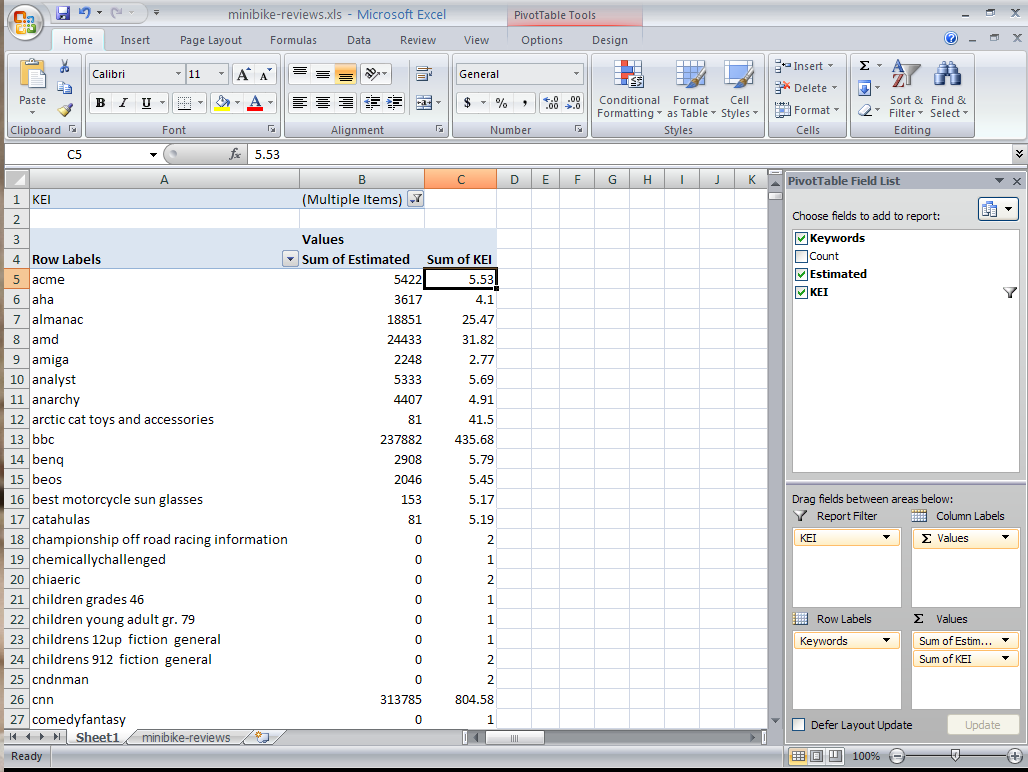Switch to the Formulas ribbon tab
Viewport: 1028px width, 772px height.
[x=293, y=40]
